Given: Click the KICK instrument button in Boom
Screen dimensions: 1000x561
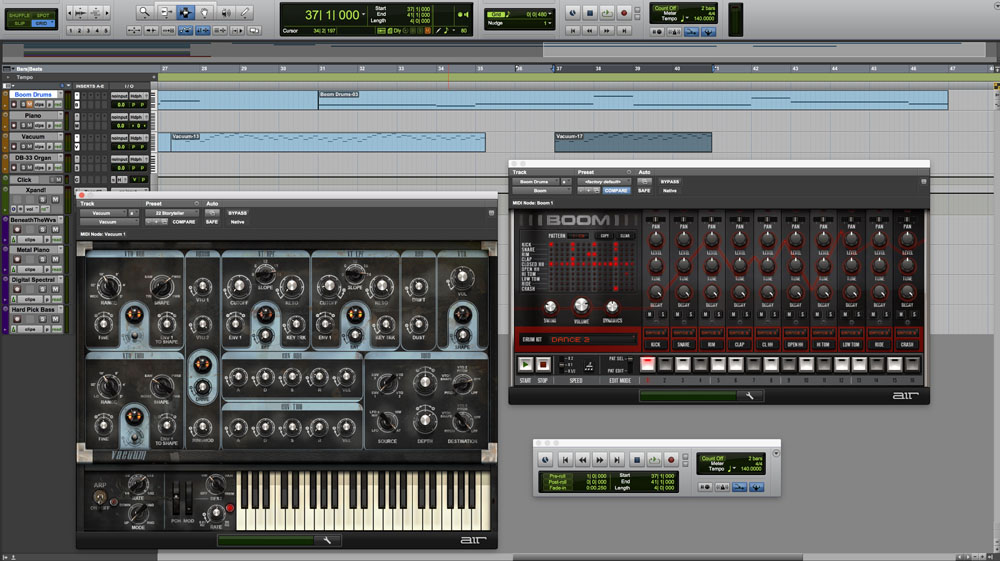Looking at the screenshot, I should coord(654,344).
